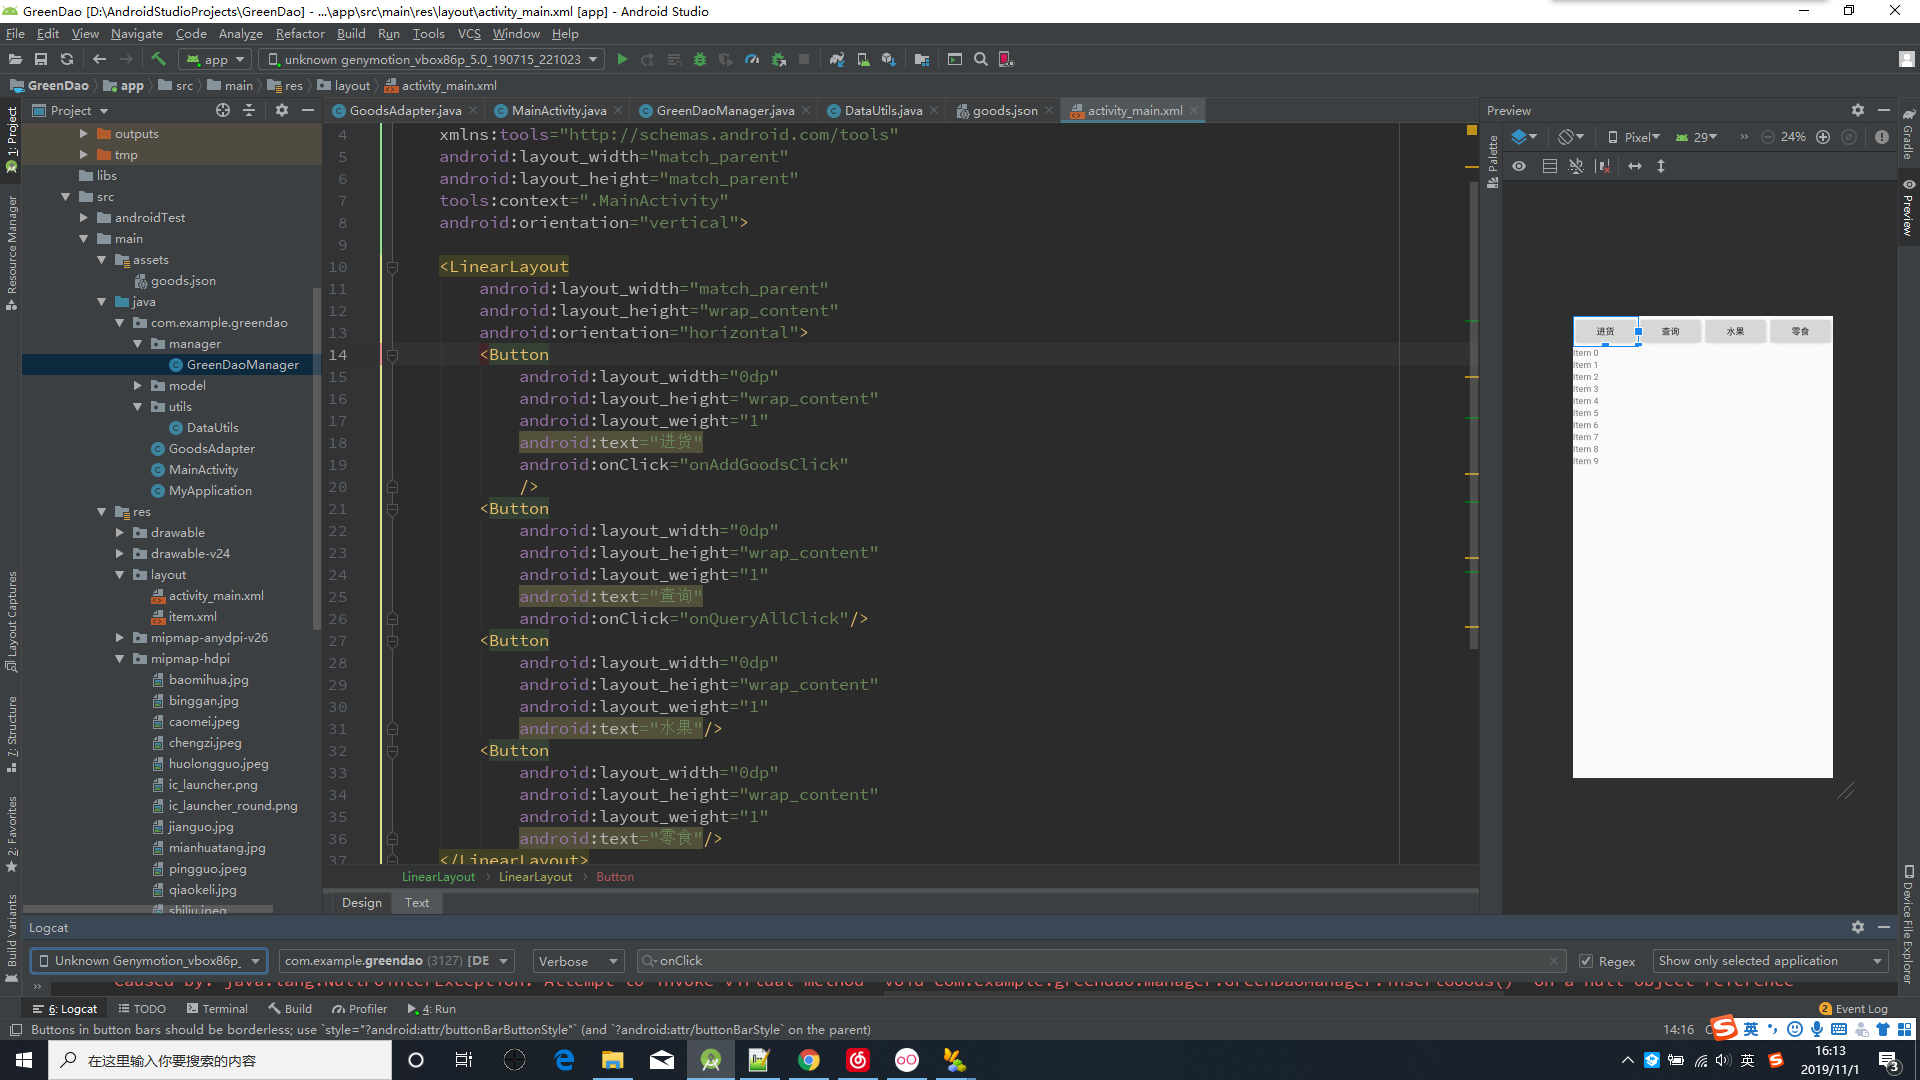Click the Windows taskbar search box
The width and height of the screenshot is (1920, 1080).
pos(220,1060)
